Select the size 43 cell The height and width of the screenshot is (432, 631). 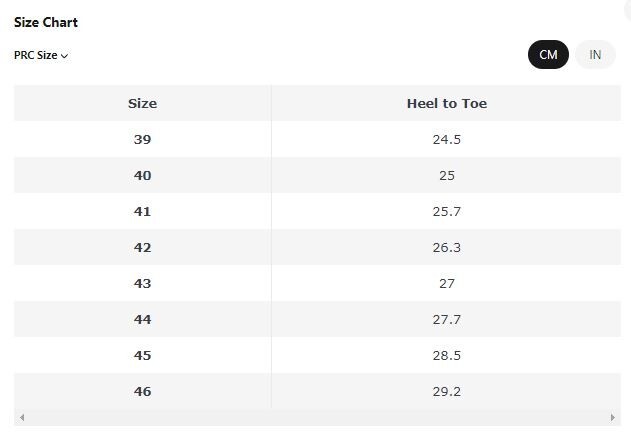142,283
